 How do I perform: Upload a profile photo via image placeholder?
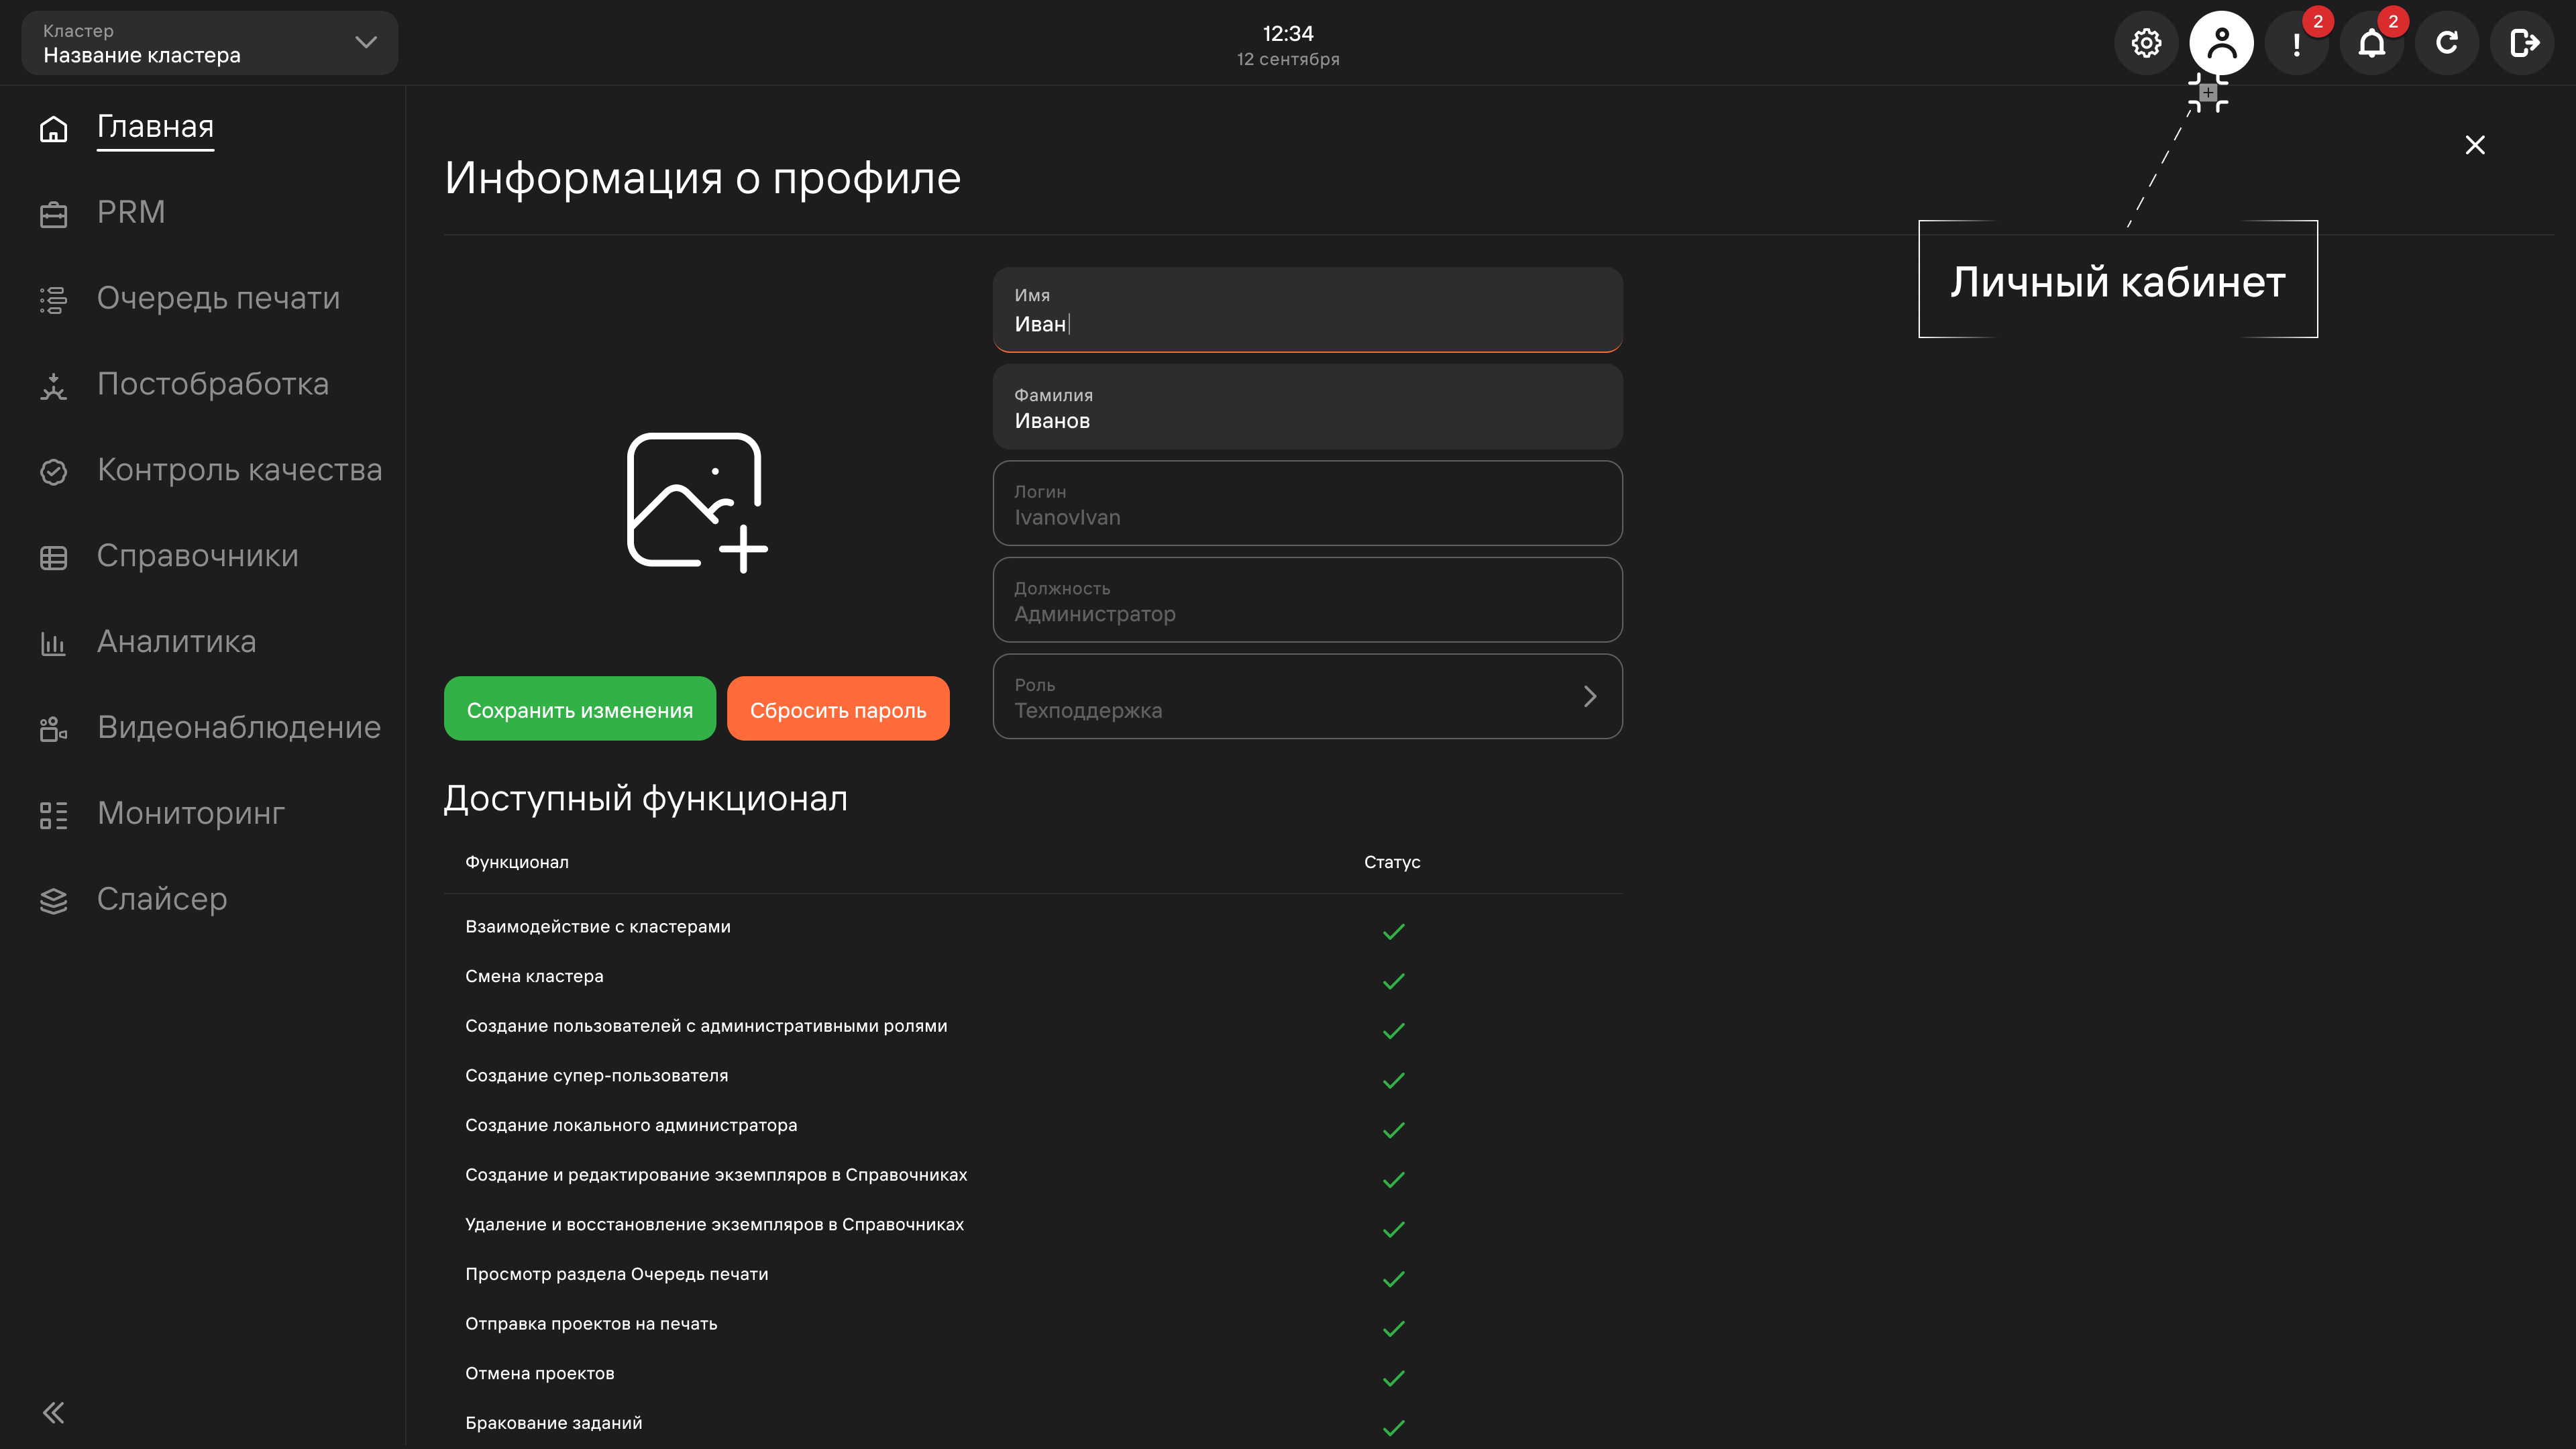(697, 503)
